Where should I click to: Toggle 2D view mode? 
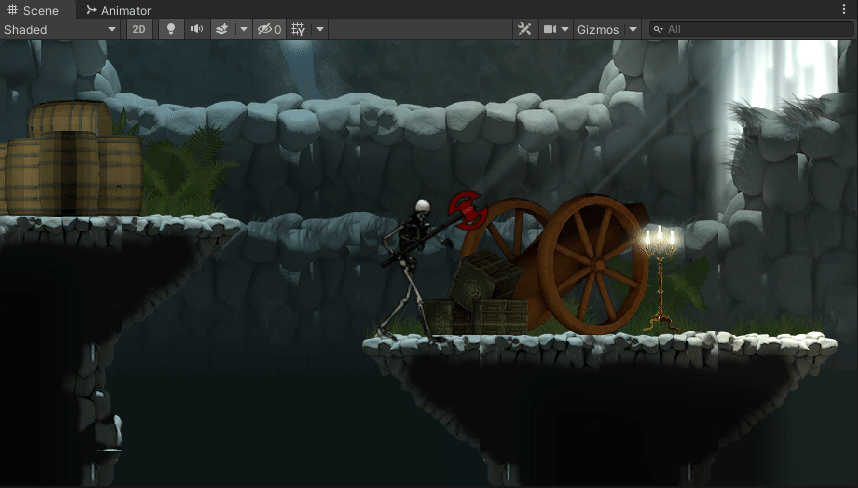(139, 30)
